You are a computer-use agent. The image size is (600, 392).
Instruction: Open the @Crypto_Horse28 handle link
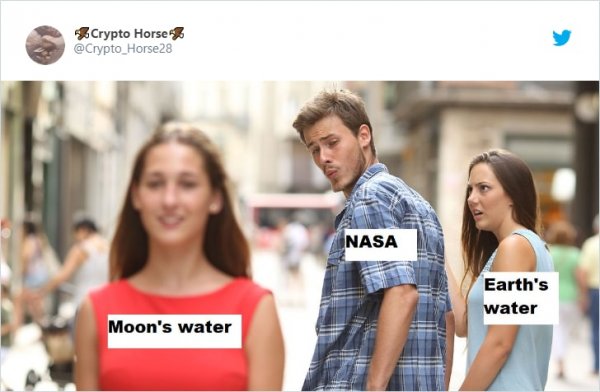[x=123, y=49]
